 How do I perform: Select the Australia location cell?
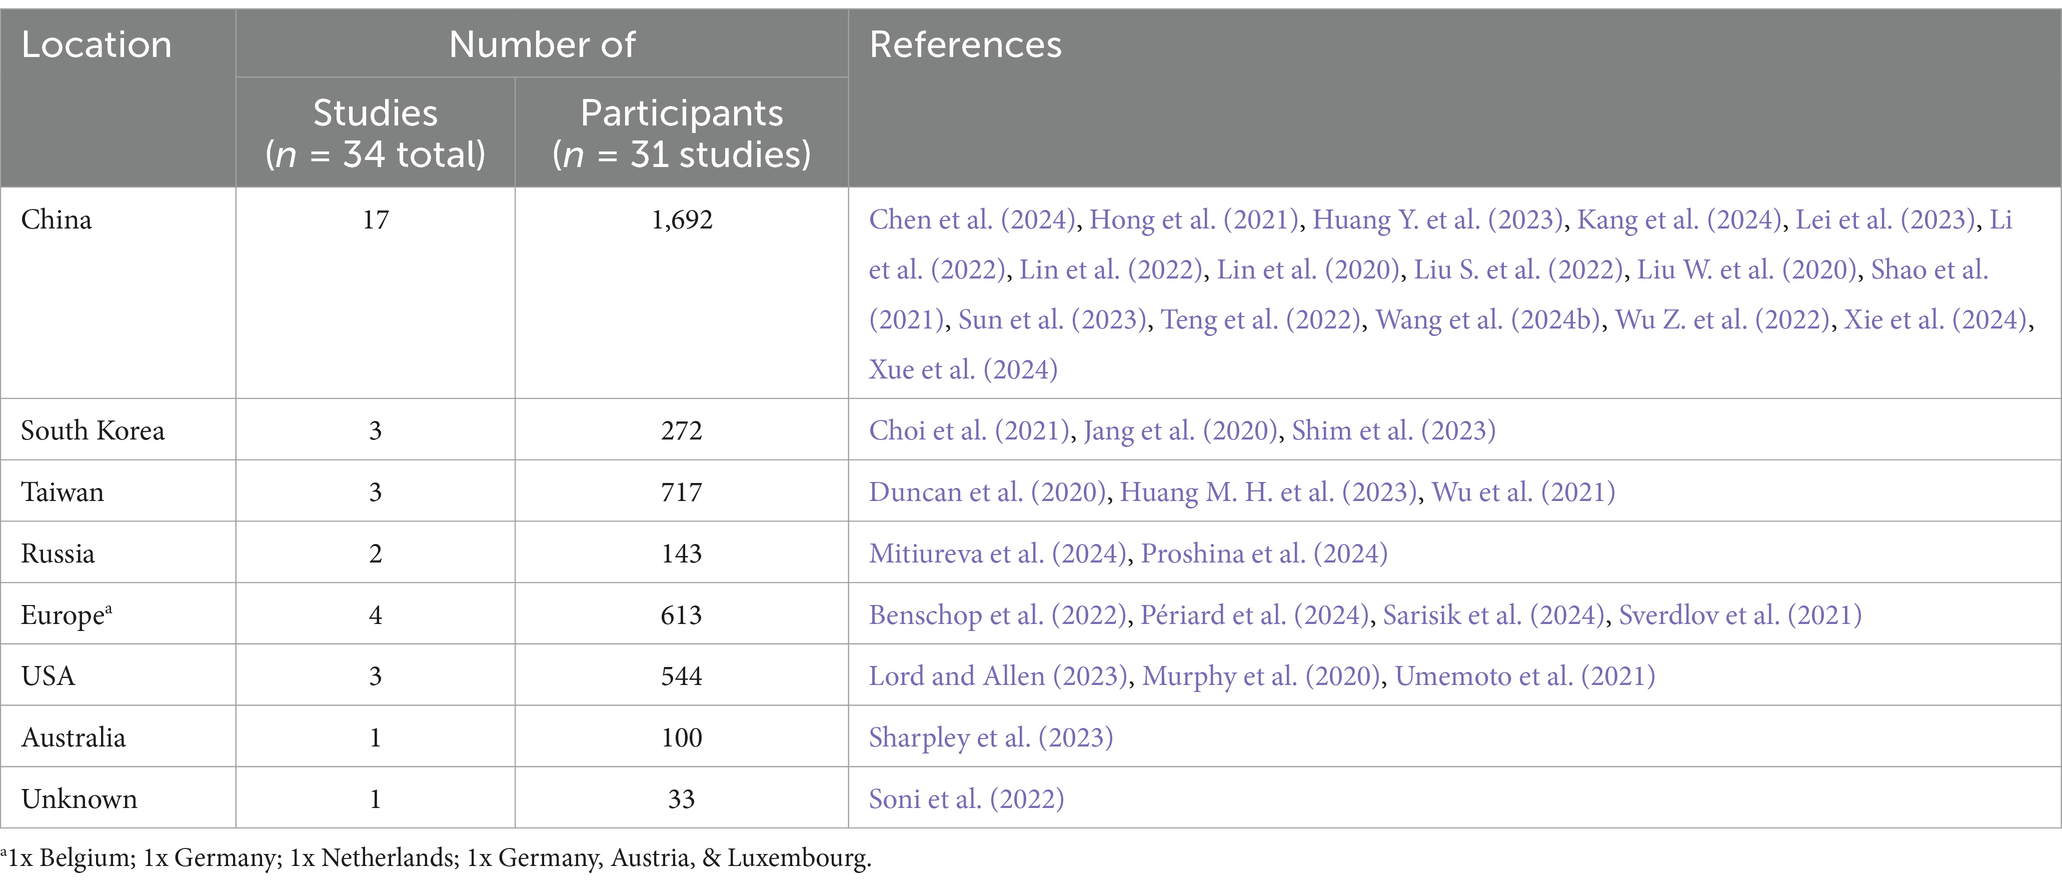[118, 738]
